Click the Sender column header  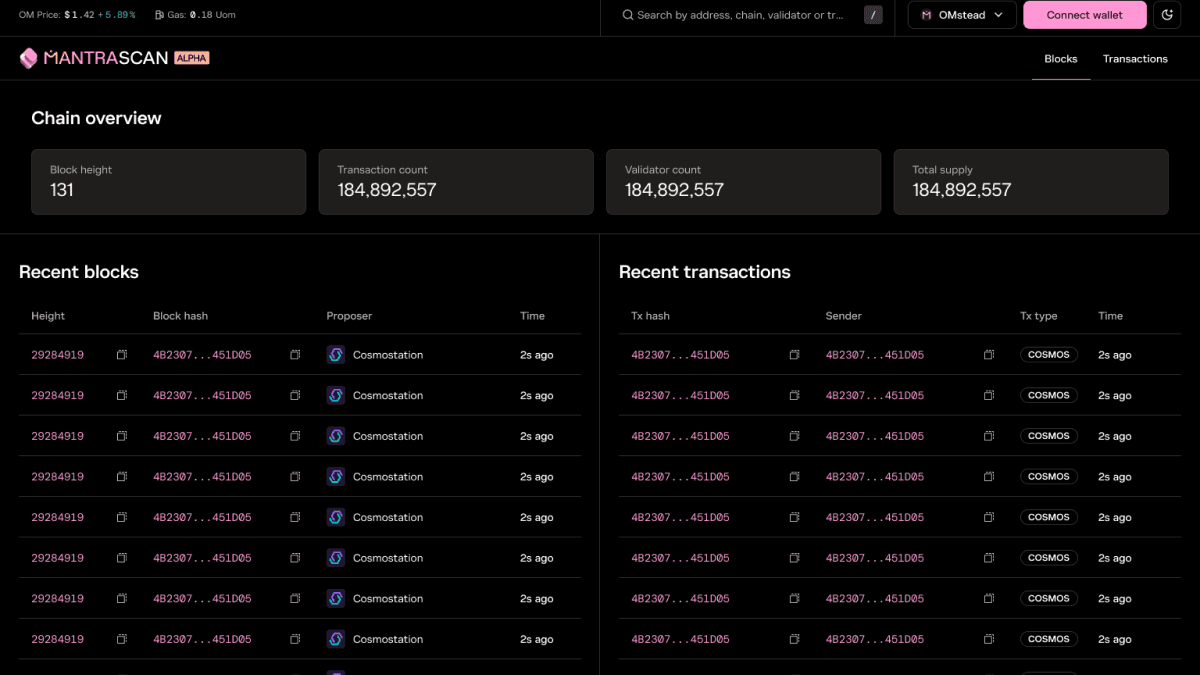(843, 316)
